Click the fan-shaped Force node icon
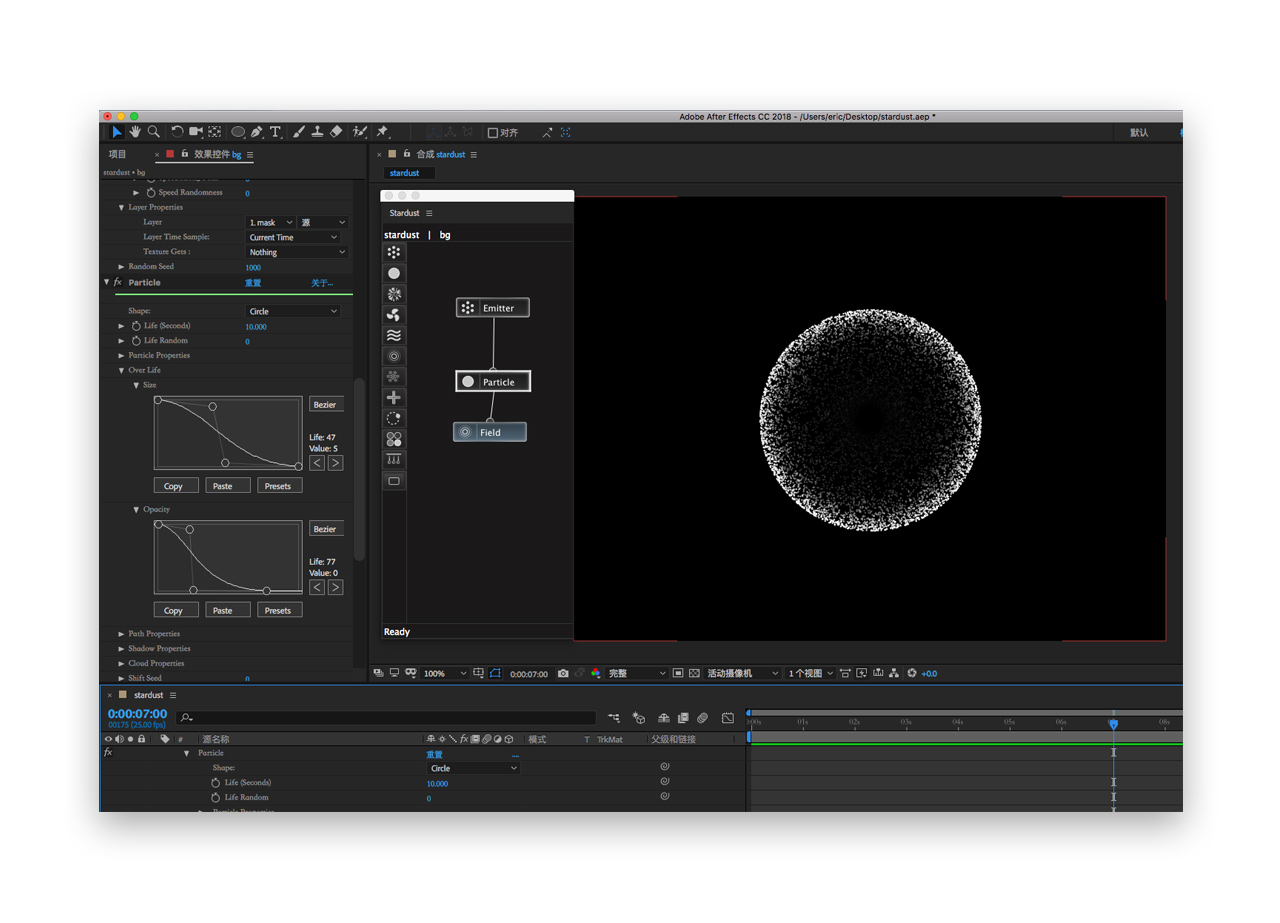1280x923 pixels. coord(394,315)
